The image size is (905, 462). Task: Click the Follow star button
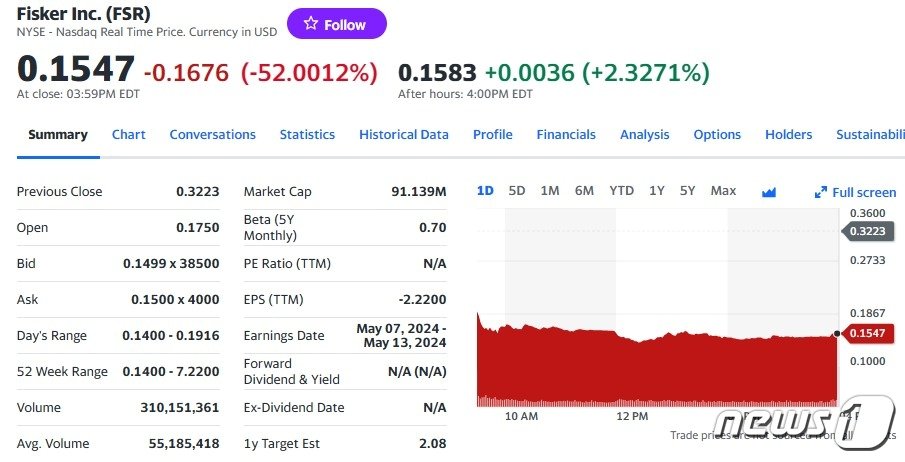[x=336, y=24]
